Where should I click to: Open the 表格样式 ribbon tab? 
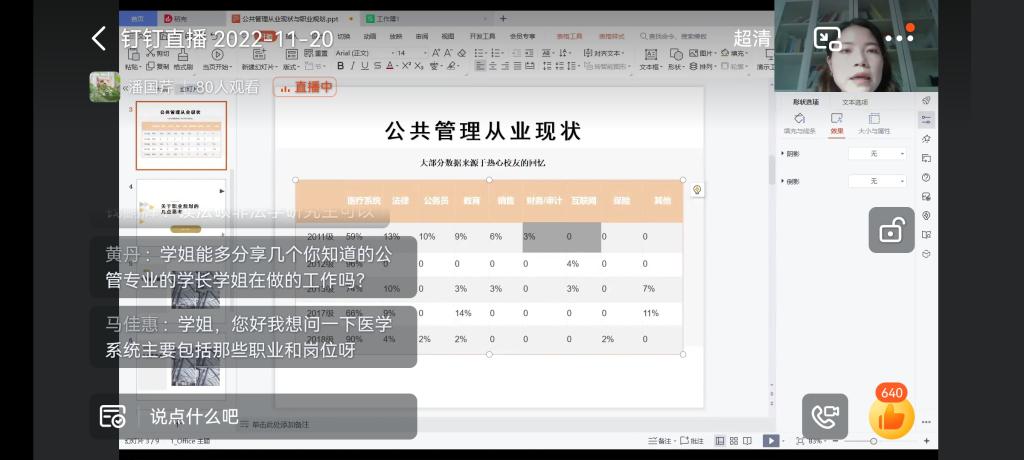(612, 37)
